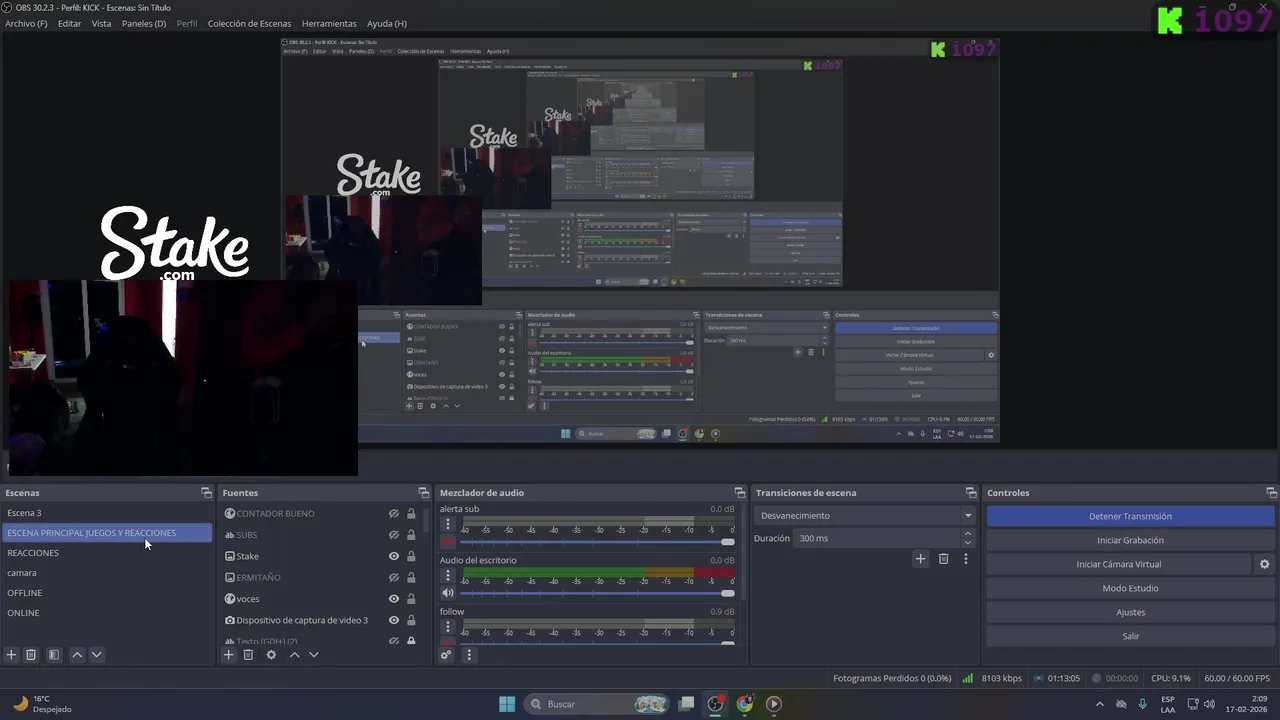Move source down arrow in Fuentes
1280x720 pixels.
coord(313,655)
